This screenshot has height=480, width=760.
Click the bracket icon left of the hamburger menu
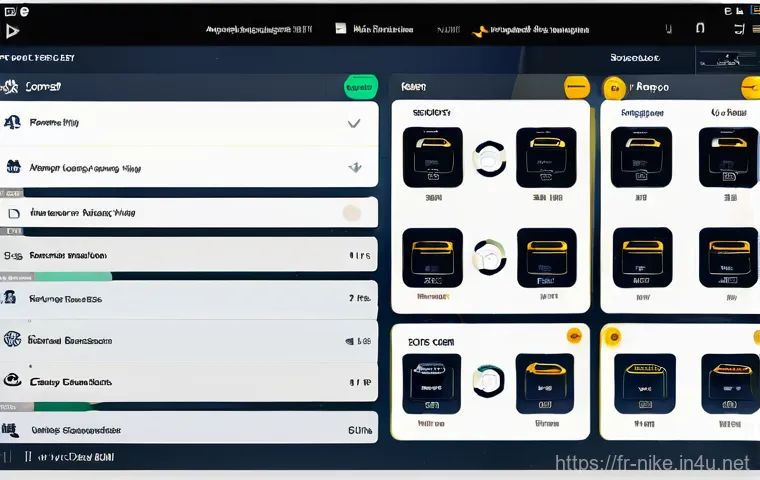click(739, 29)
